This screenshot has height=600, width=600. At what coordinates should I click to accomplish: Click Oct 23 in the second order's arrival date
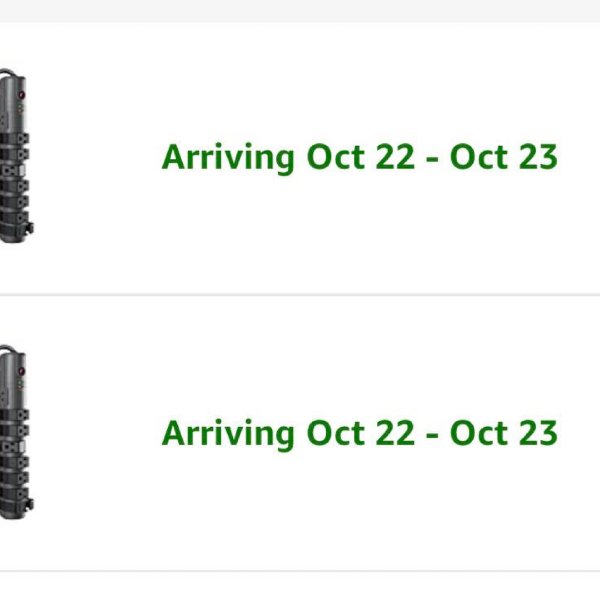(504, 433)
